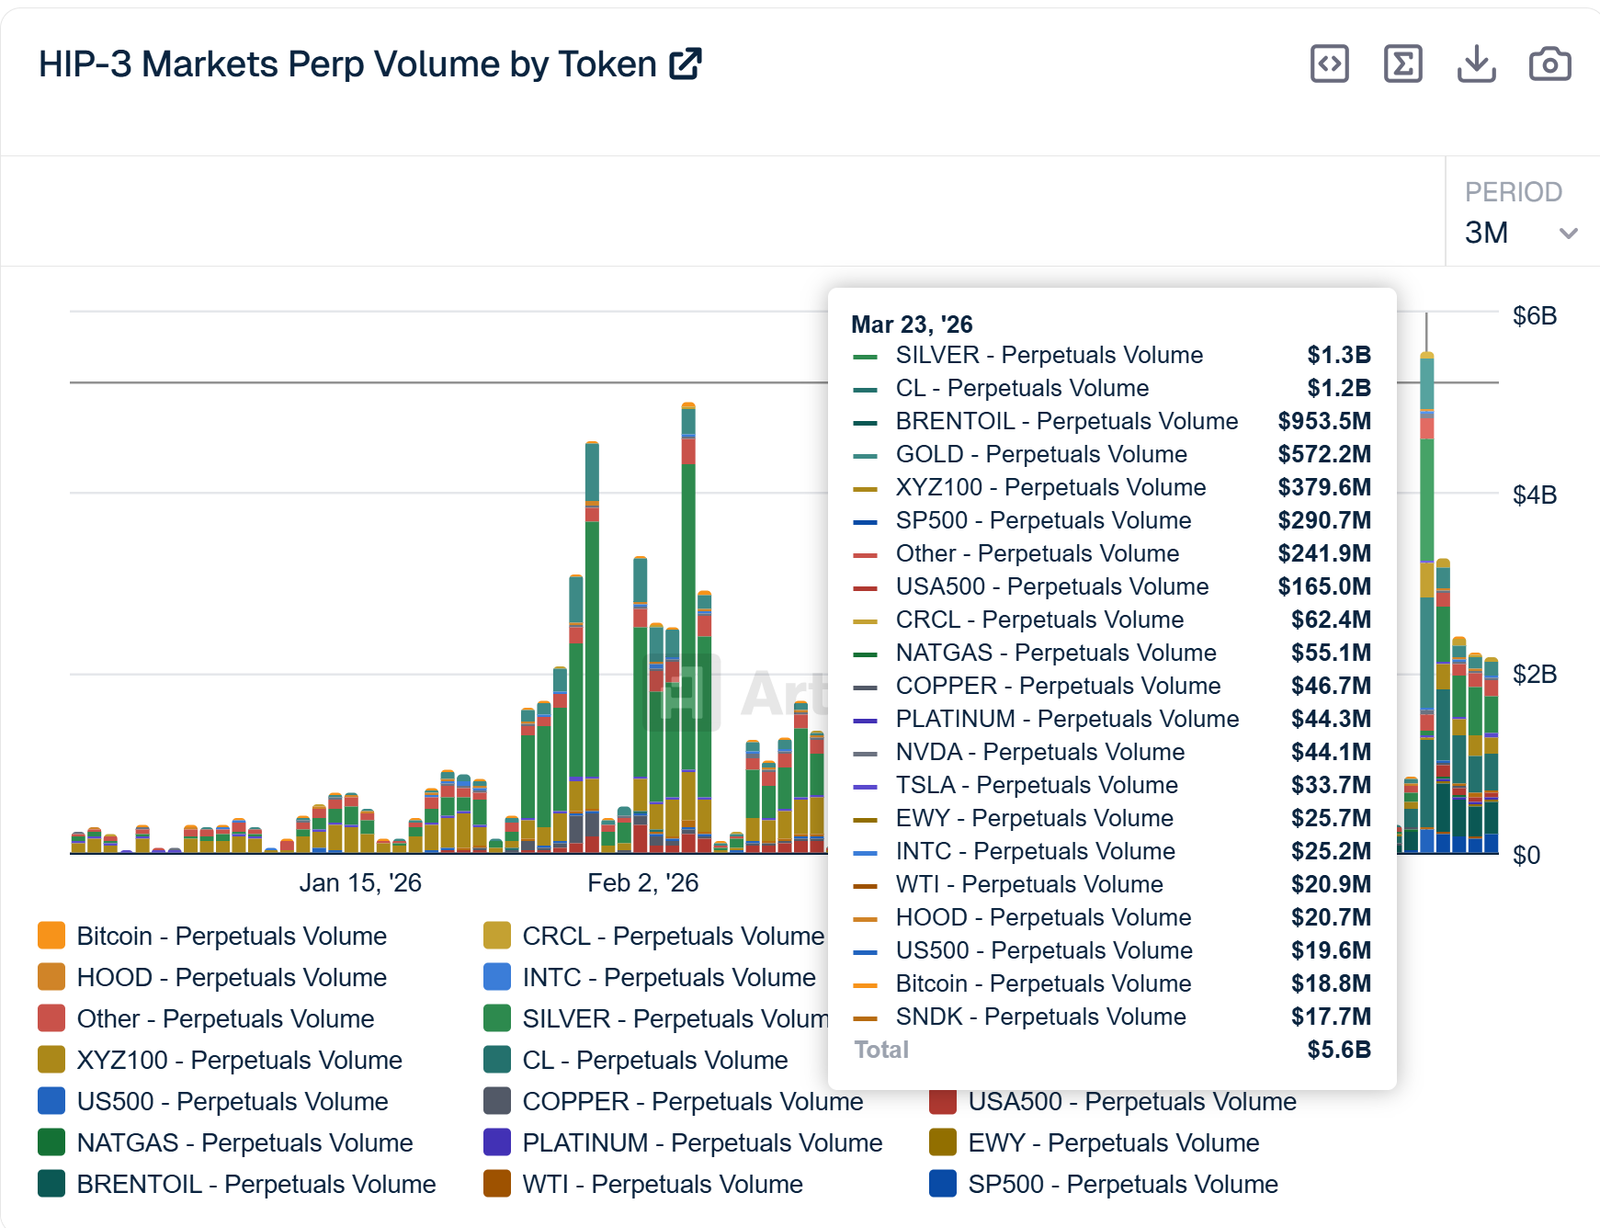Hide the EWY - Perpetuals Volume series
This screenshot has width=1600, height=1228.
[1111, 1142]
